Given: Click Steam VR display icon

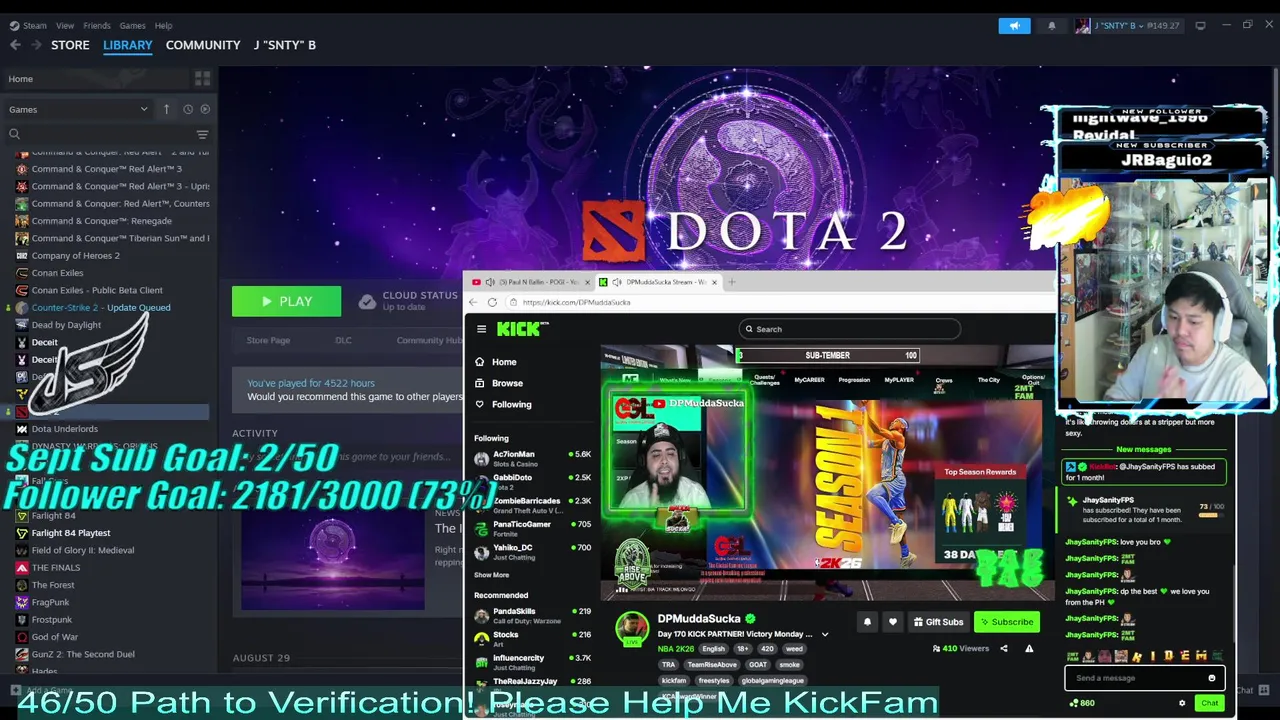Looking at the screenshot, I should 1200,26.
